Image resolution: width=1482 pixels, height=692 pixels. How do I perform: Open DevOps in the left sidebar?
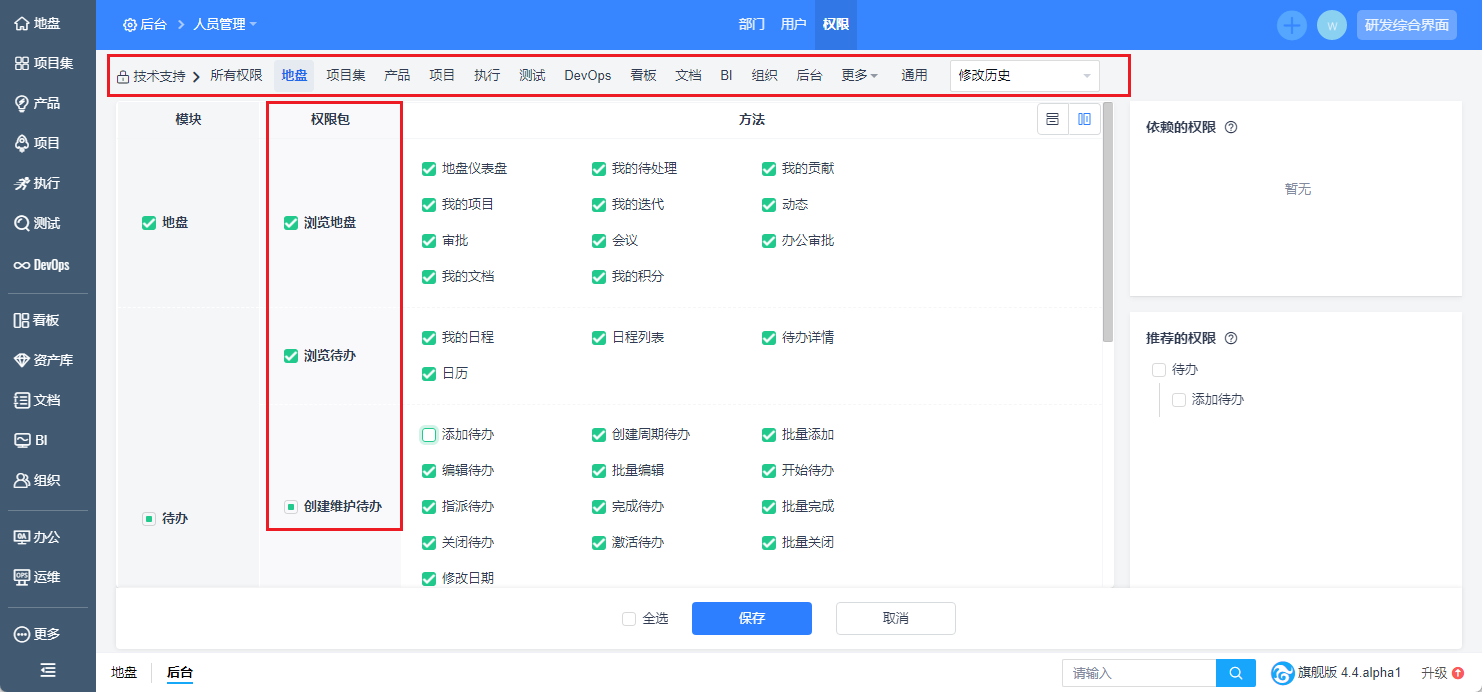click(x=42, y=265)
